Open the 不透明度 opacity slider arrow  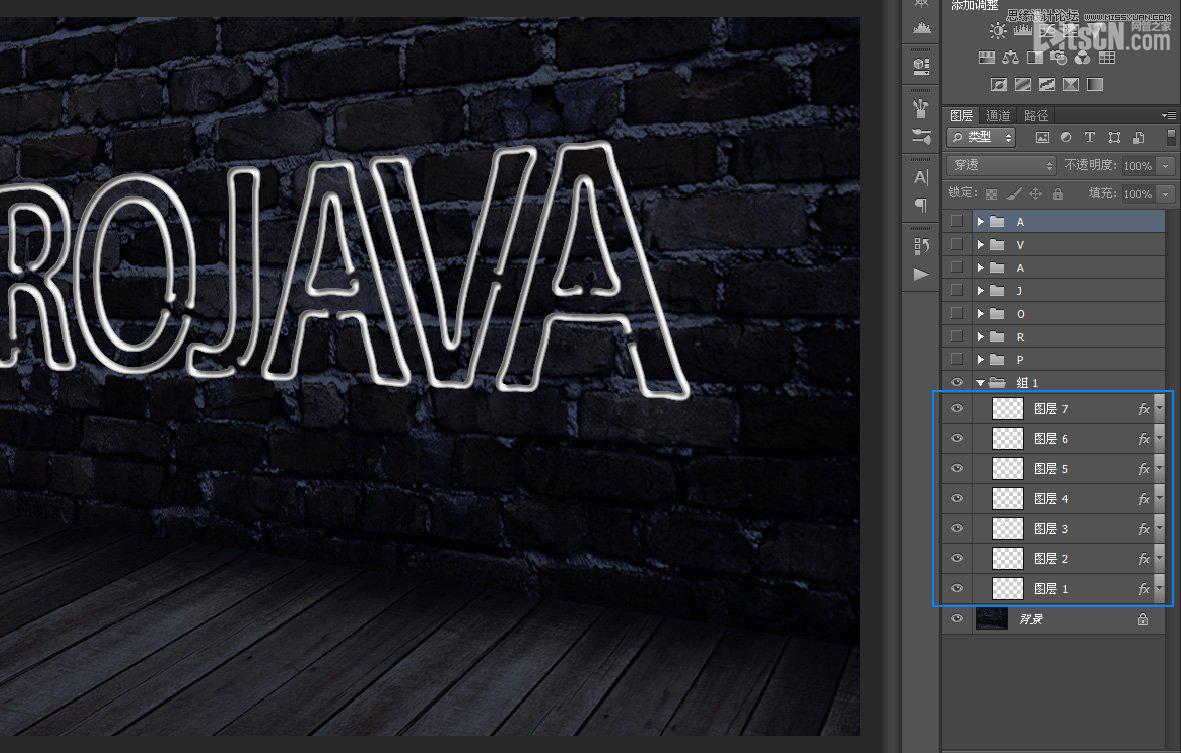[1166, 166]
